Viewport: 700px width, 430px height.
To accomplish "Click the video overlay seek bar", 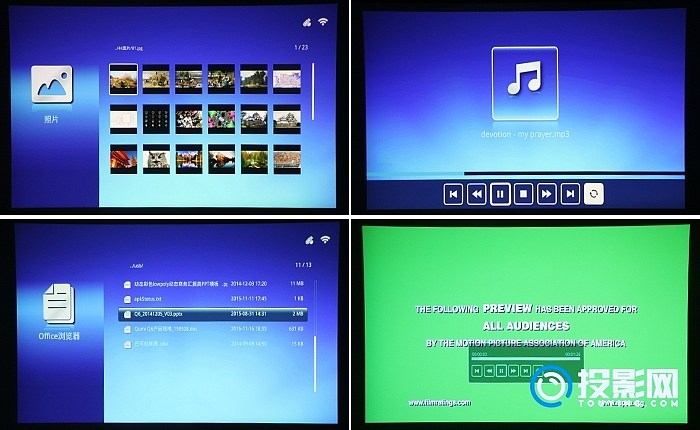I will coord(526,358).
